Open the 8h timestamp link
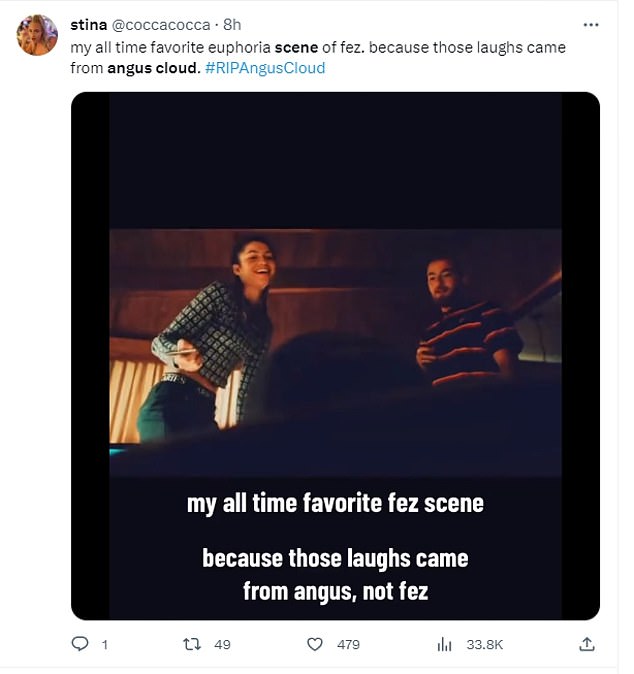The height and width of the screenshot is (674, 634). pos(232,24)
